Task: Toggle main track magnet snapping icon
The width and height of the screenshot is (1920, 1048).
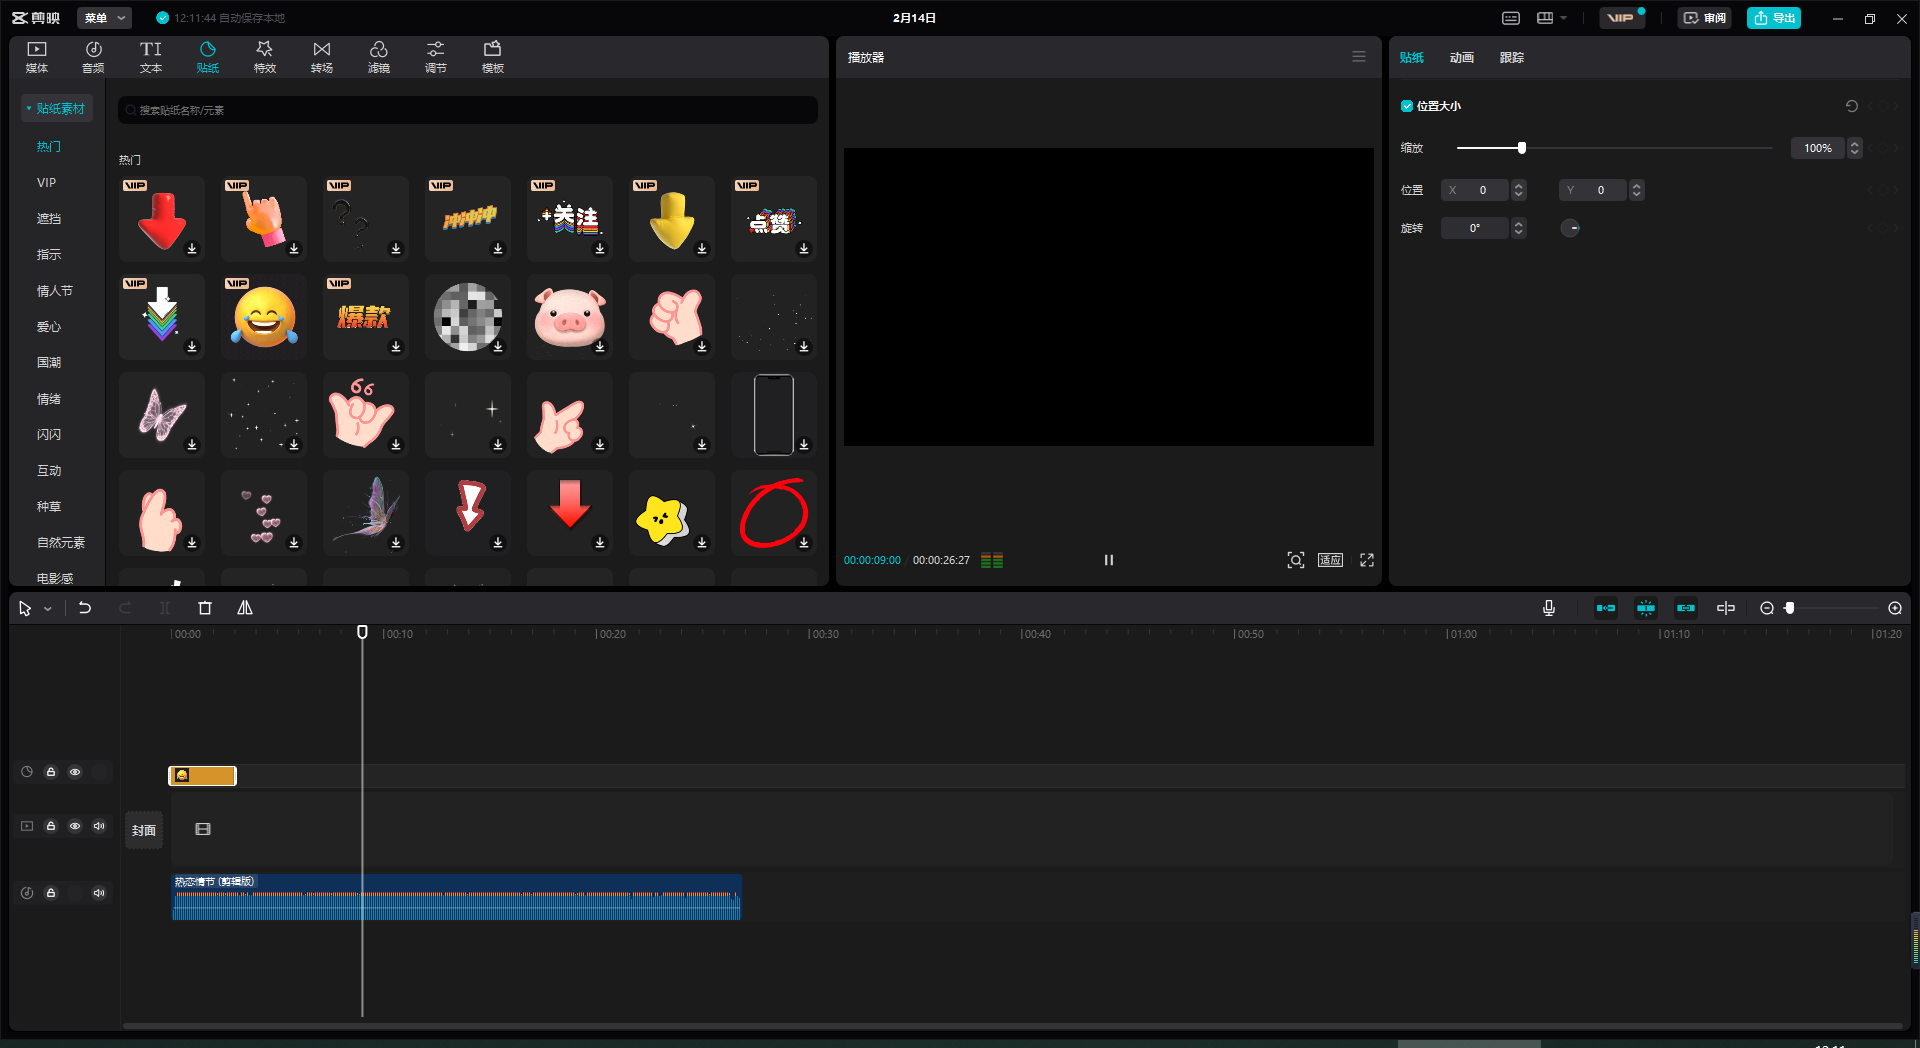Action: pos(1606,608)
